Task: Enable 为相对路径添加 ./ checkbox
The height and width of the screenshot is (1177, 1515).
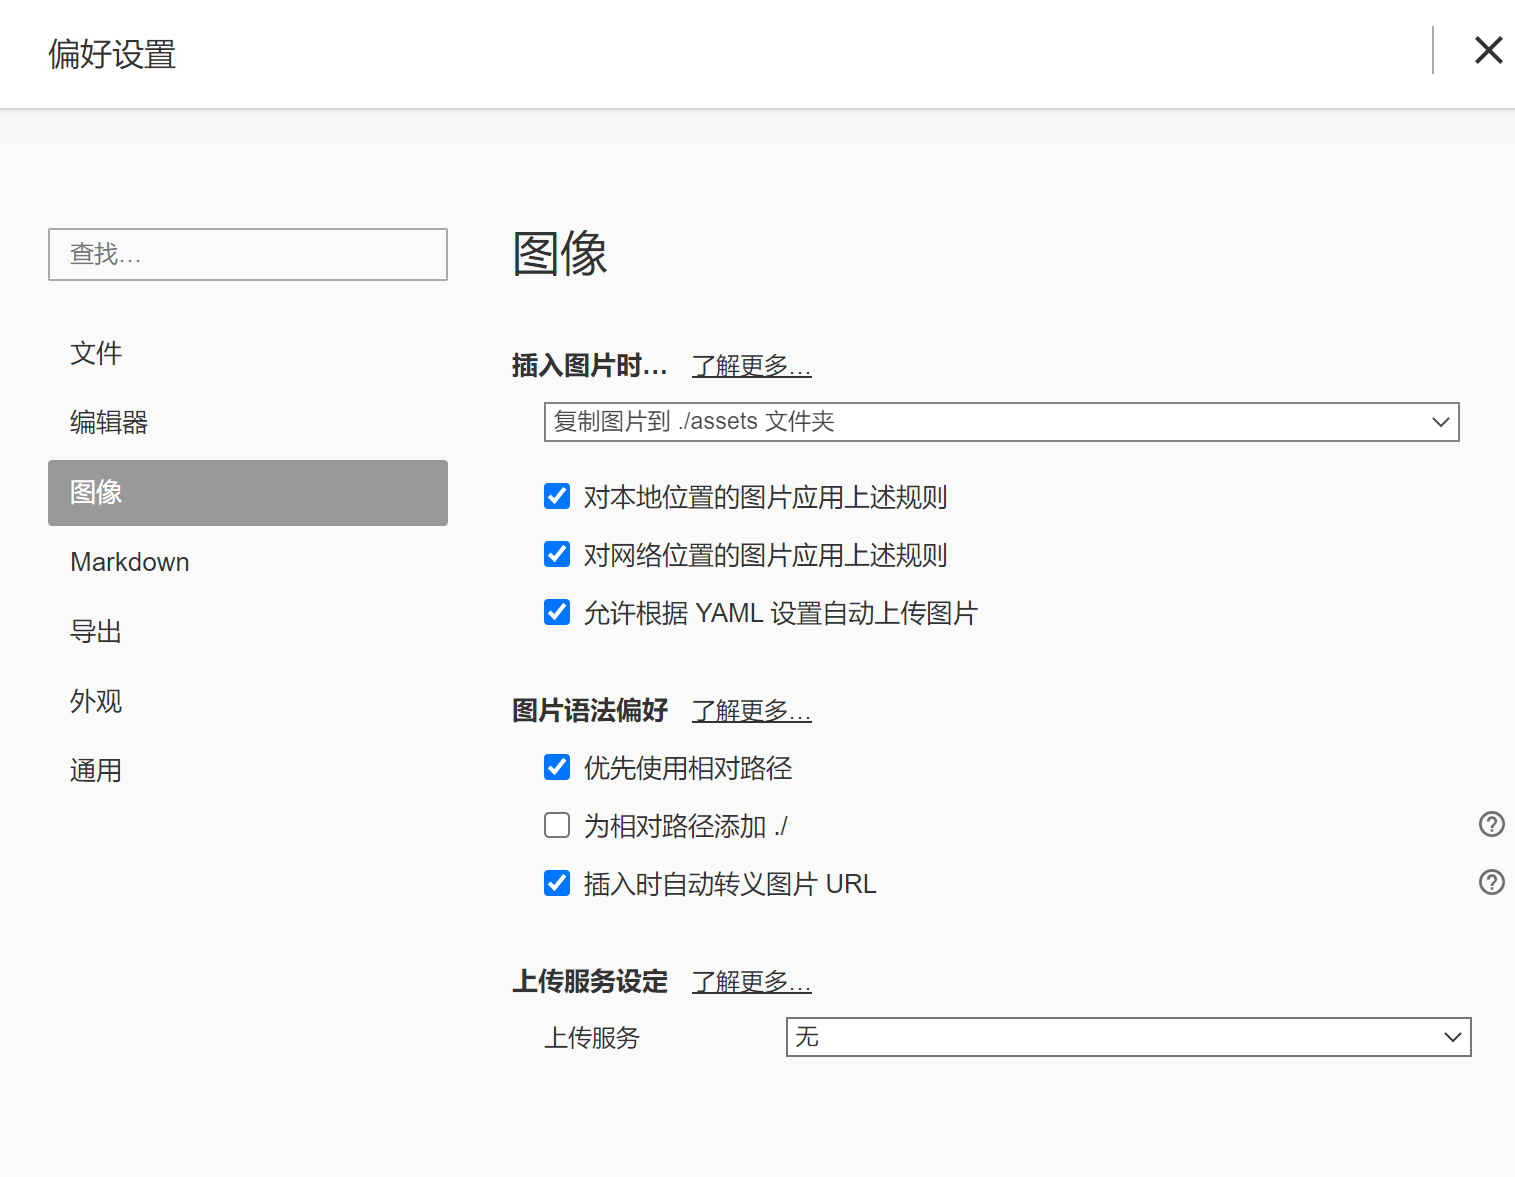Action: [x=557, y=825]
